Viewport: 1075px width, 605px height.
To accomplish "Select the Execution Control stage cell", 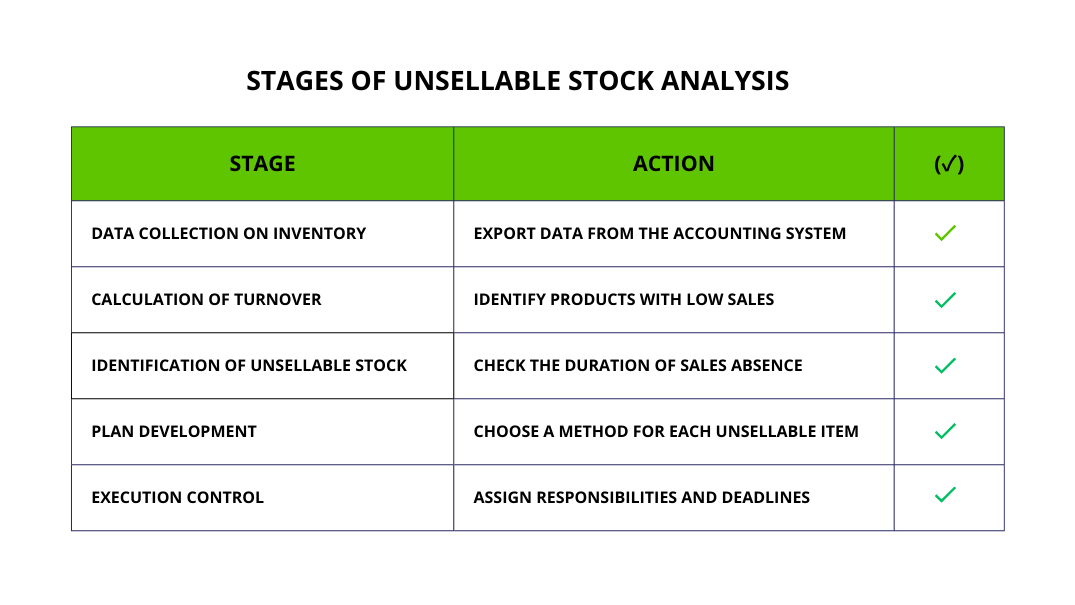I will tap(177, 498).
